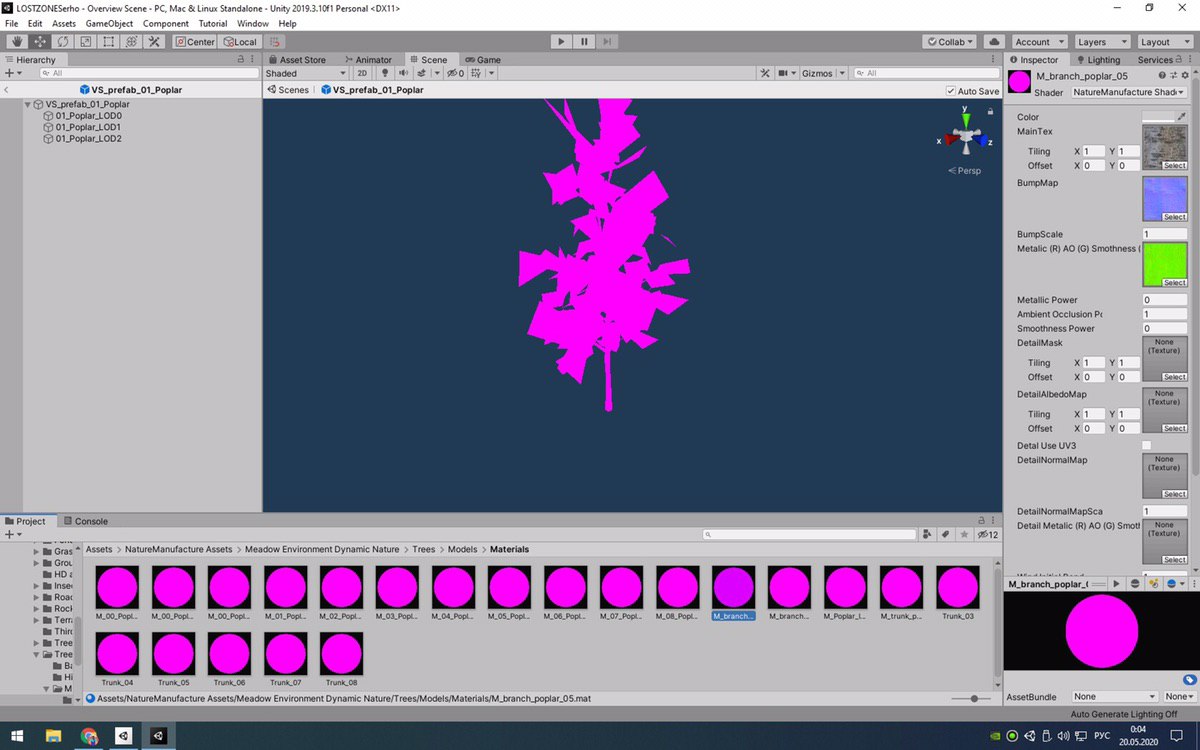This screenshot has width=1200, height=750.
Task: Open the Layout dropdown
Action: click(x=1165, y=42)
